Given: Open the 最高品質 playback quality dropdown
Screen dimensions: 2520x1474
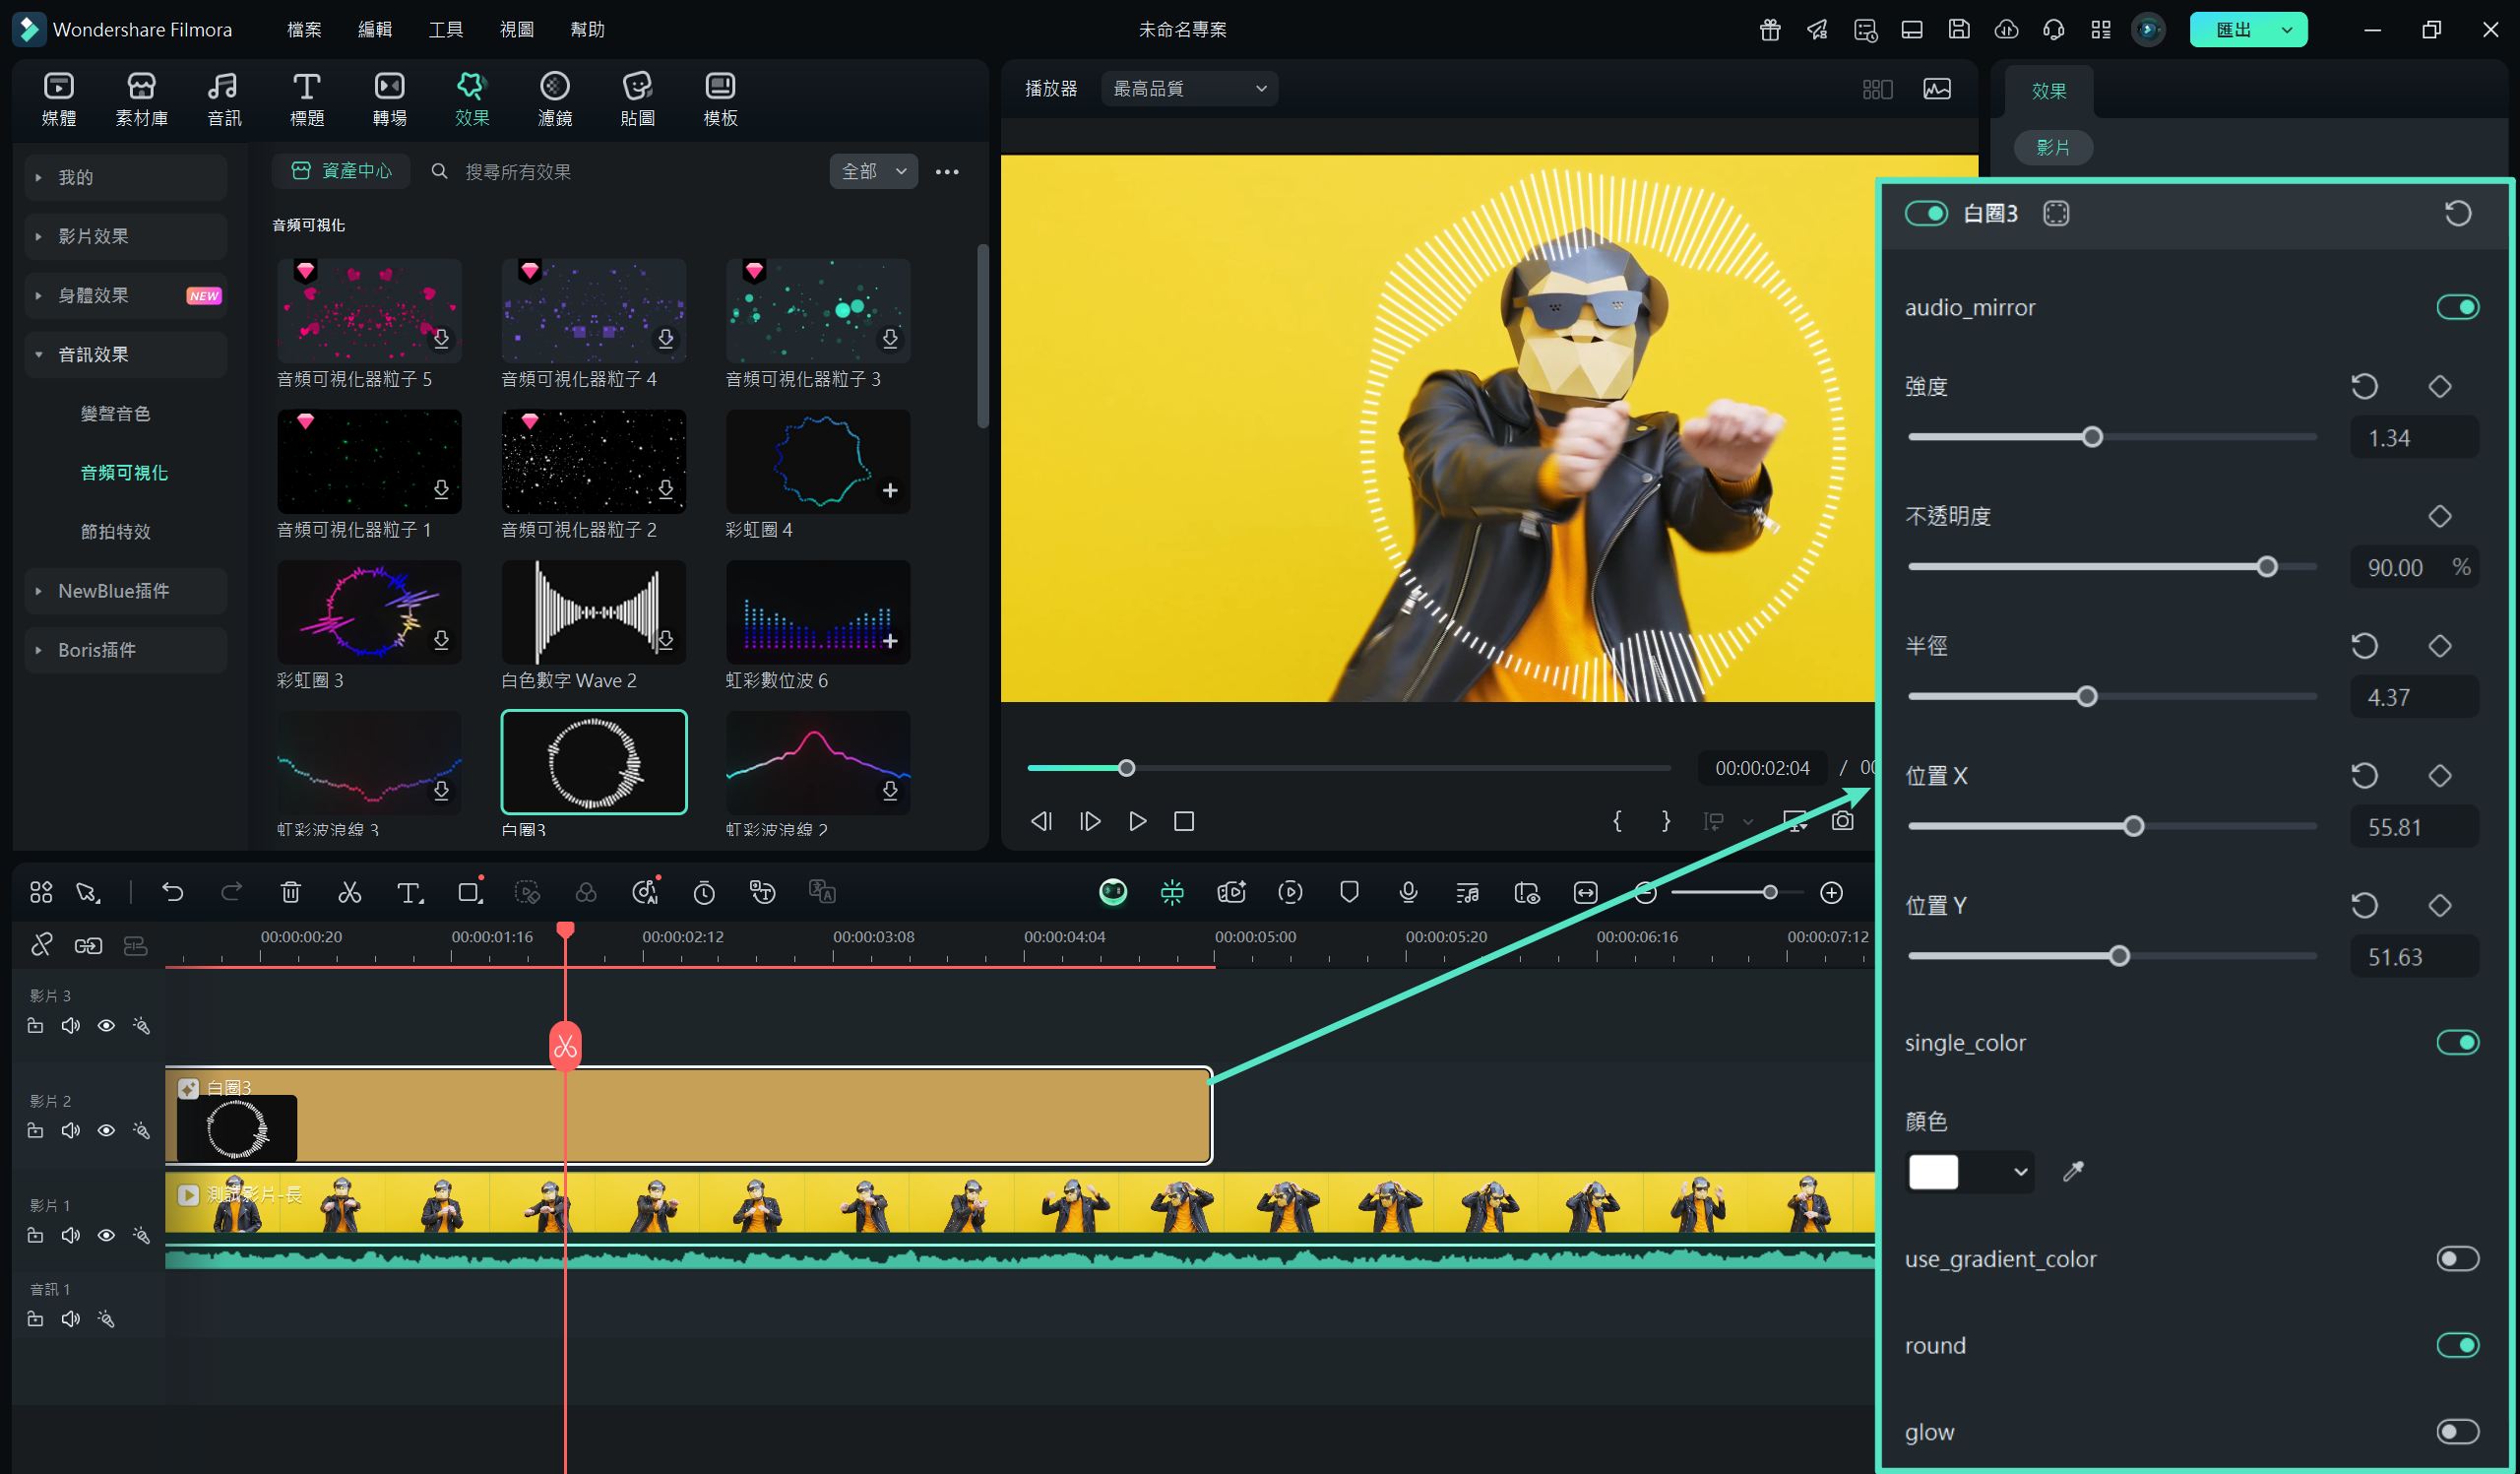Looking at the screenshot, I should (x=1189, y=89).
